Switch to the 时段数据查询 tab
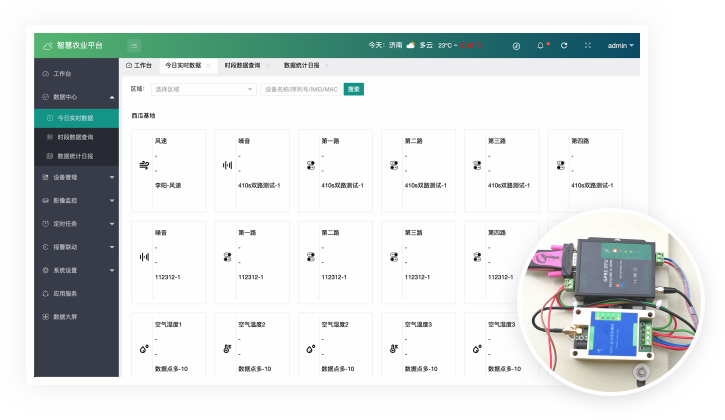The height and width of the screenshot is (420, 725). point(242,65)
